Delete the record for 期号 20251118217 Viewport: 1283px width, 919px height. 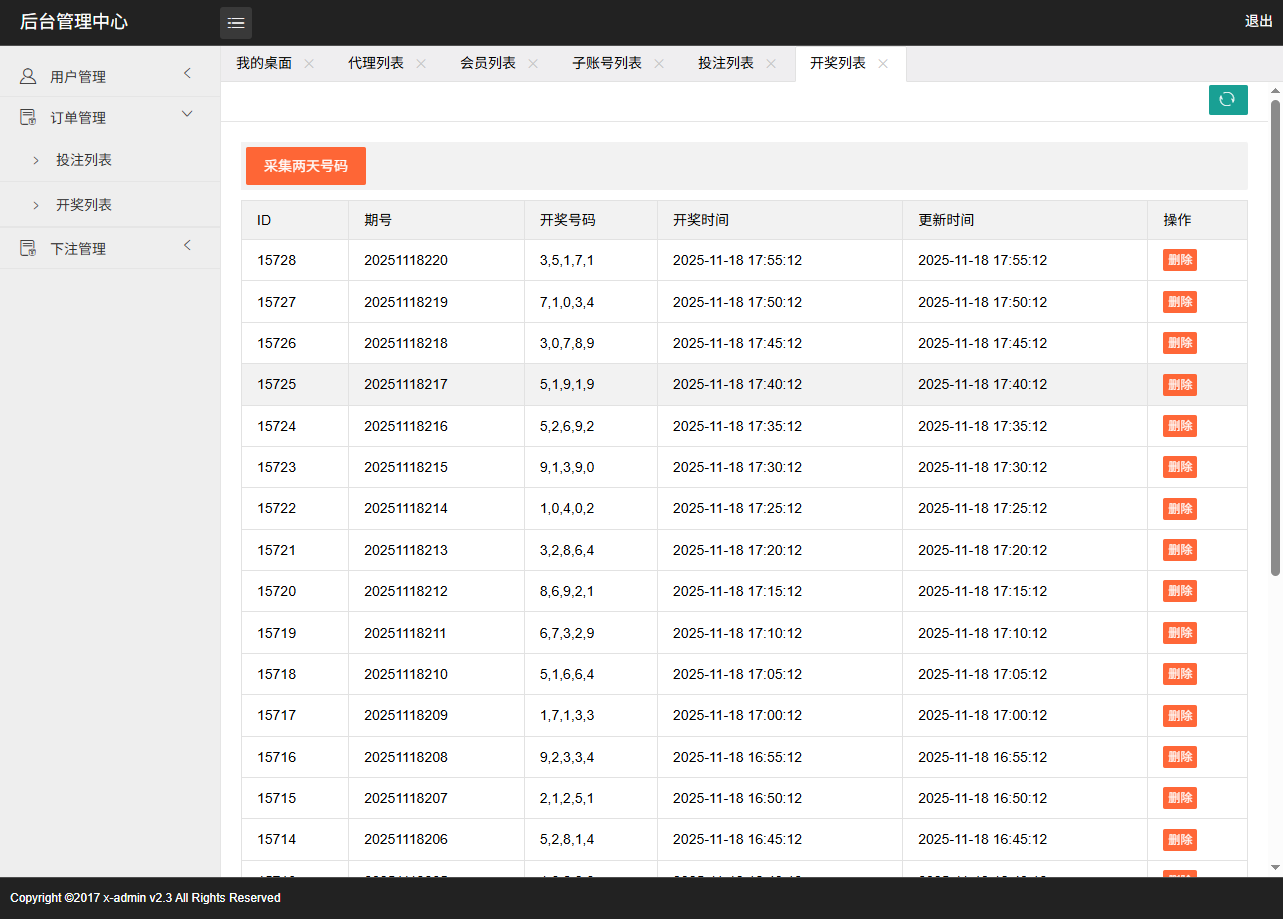coord(1179,384)
